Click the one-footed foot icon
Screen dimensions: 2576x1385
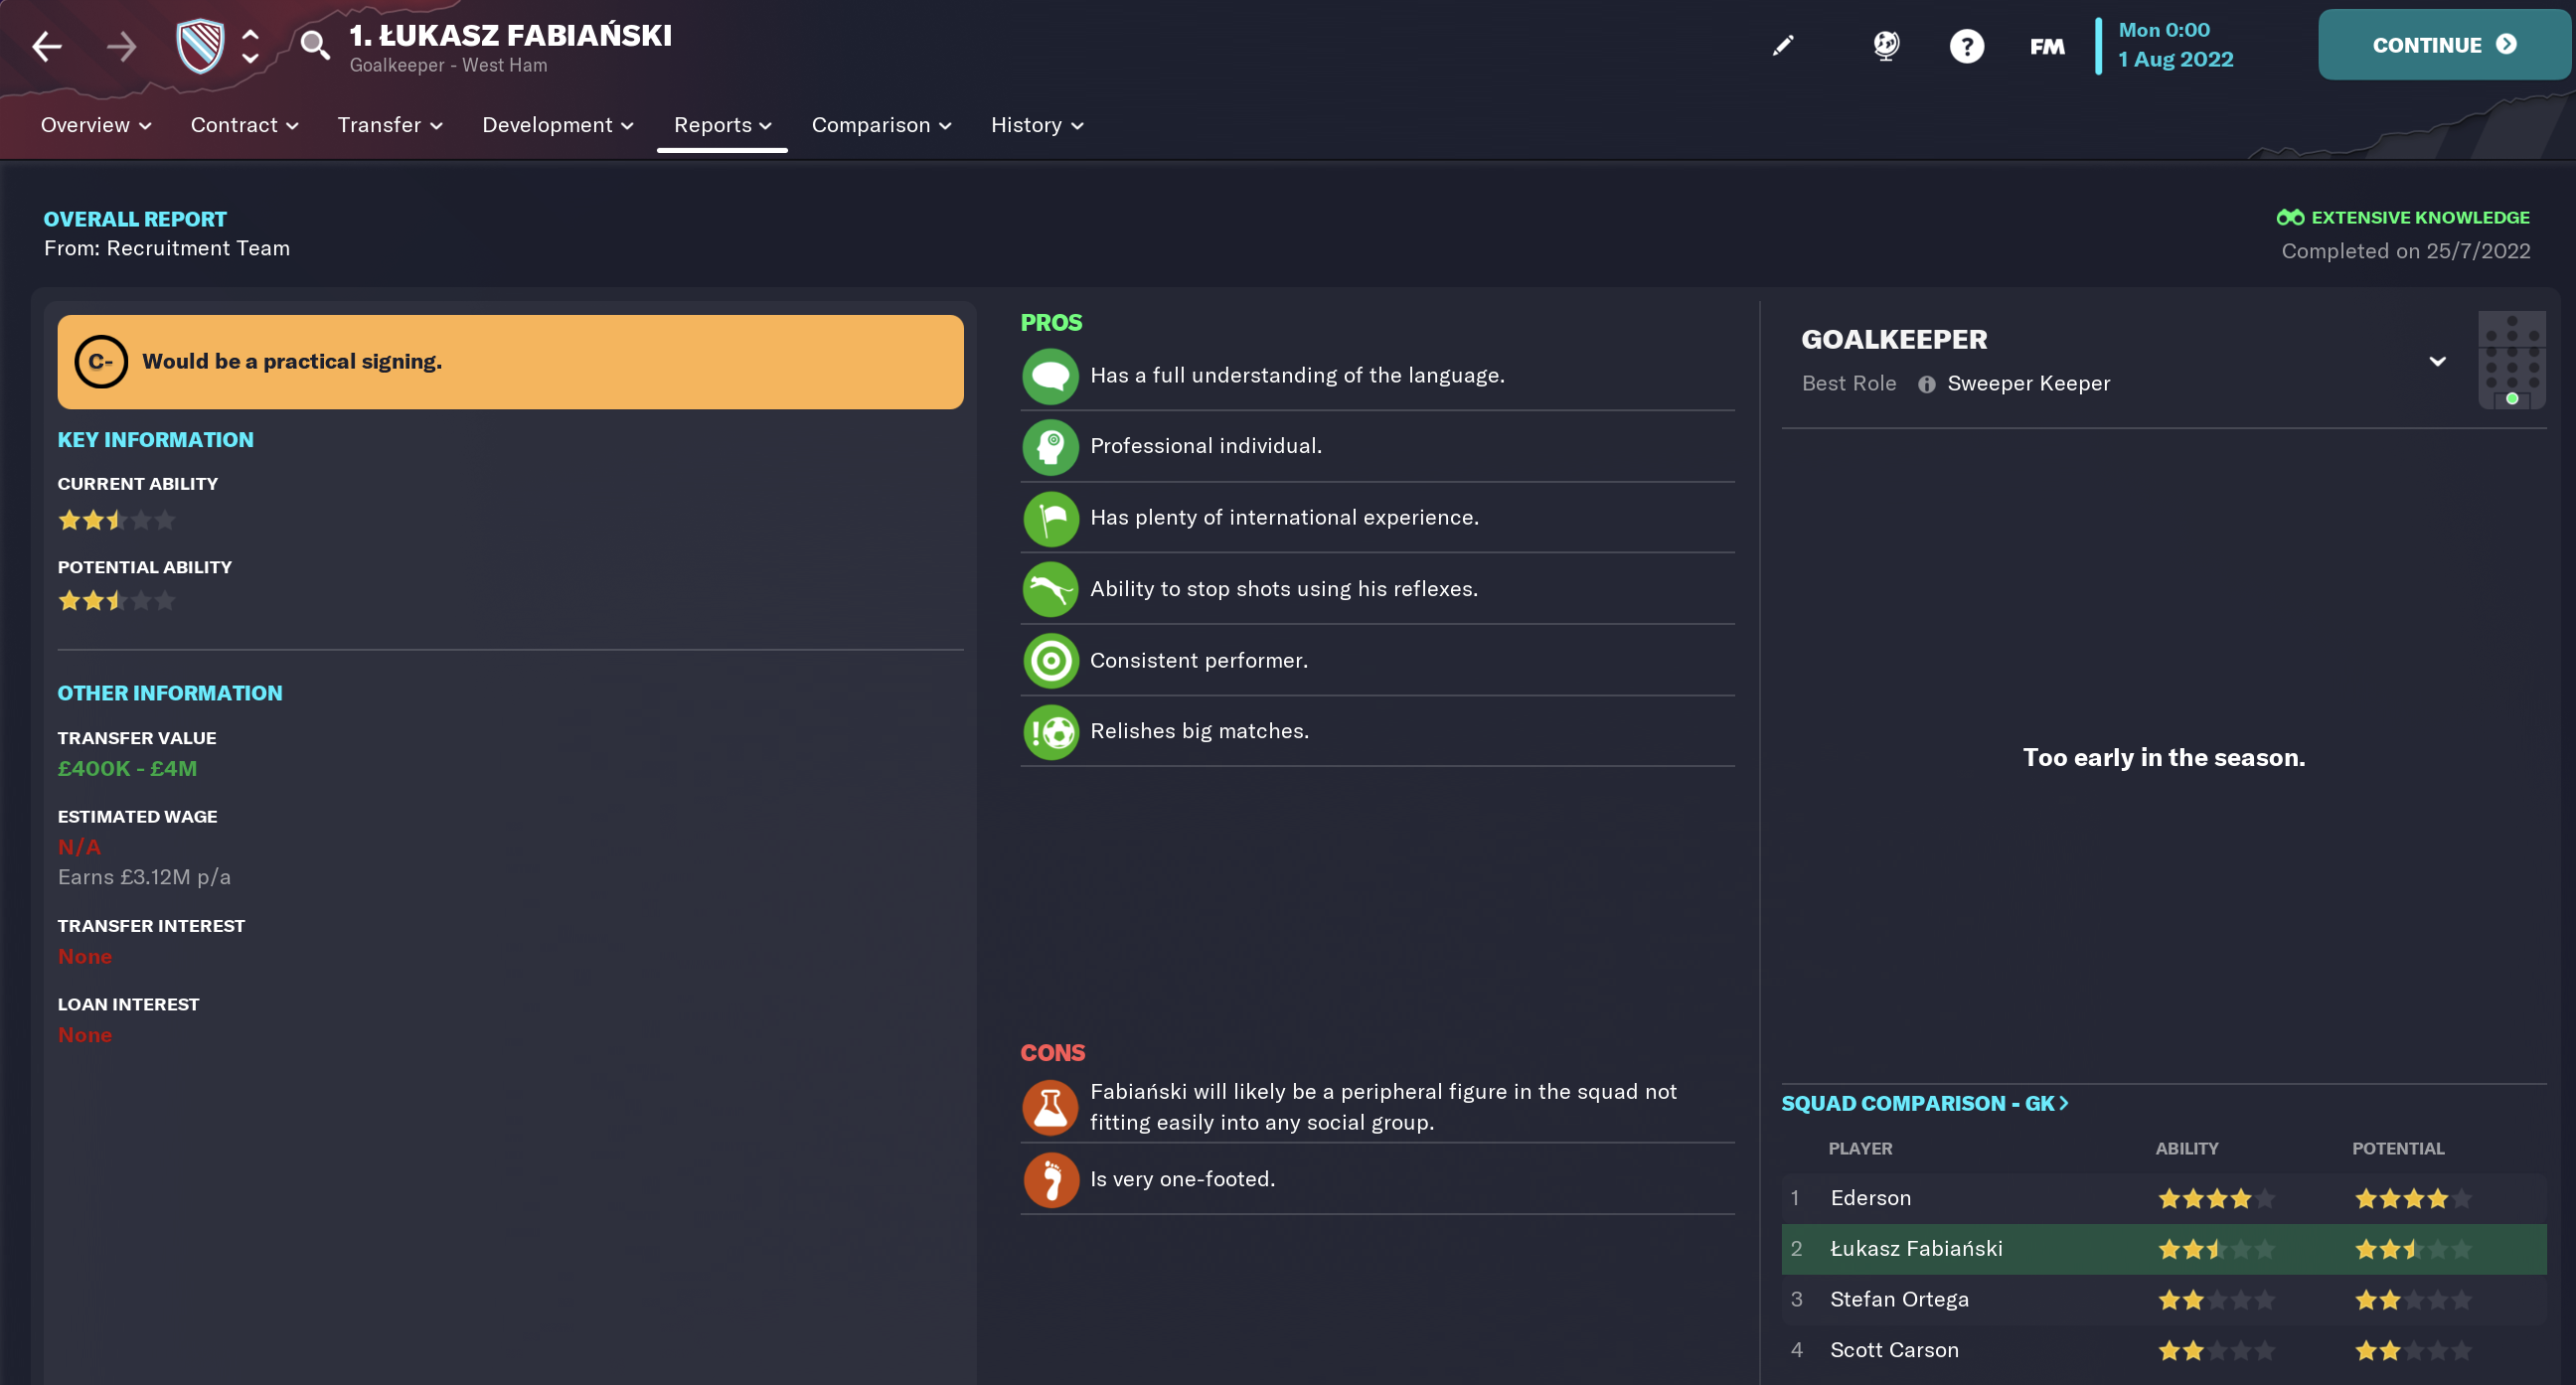[1050, 1180]
